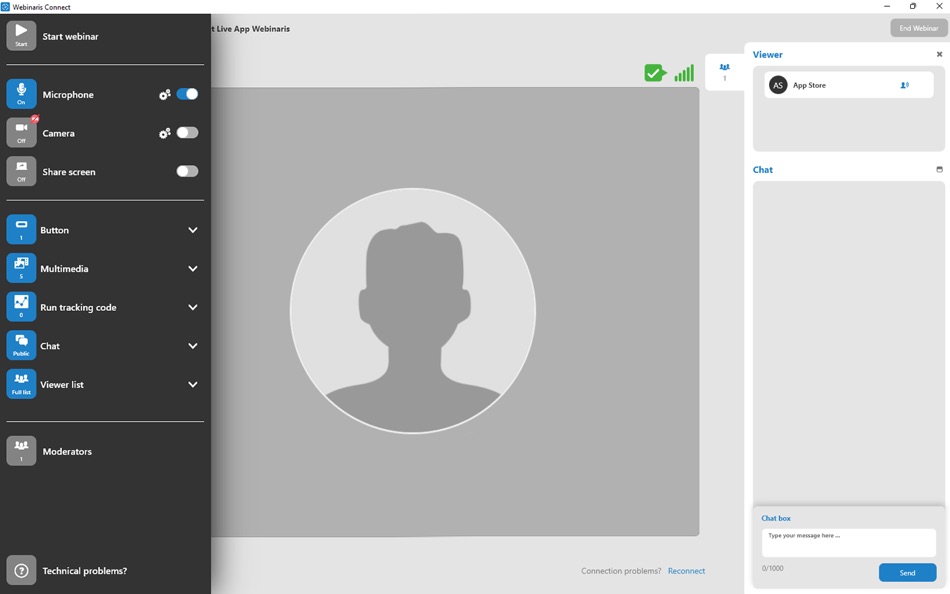Click the App Store viewer row
This screenshot has height=594, width=950.
click(x=848, y=85)
